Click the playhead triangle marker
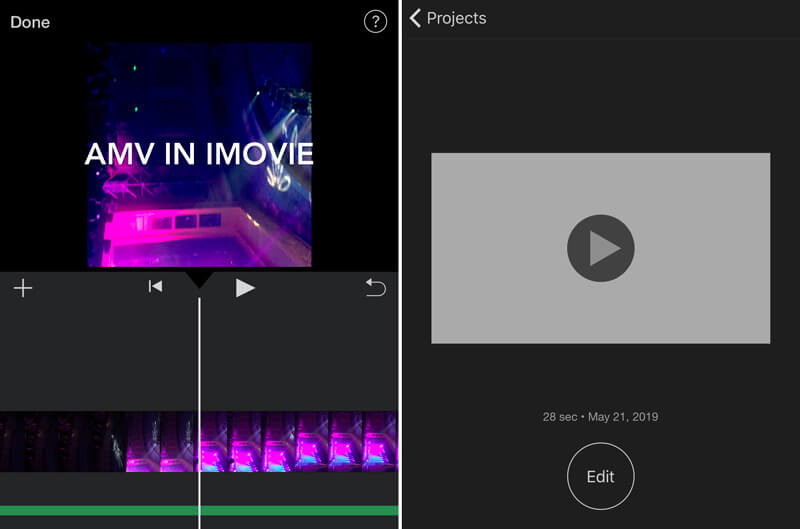The image size is (800, 529). tap(199, 278)
